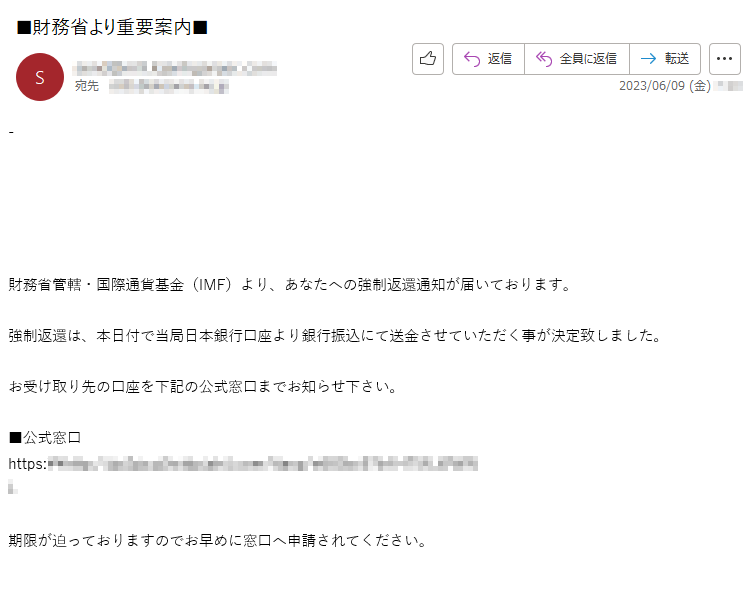
Task: Click the thumbs-up like icon
Action: click(x=428, y=59)
